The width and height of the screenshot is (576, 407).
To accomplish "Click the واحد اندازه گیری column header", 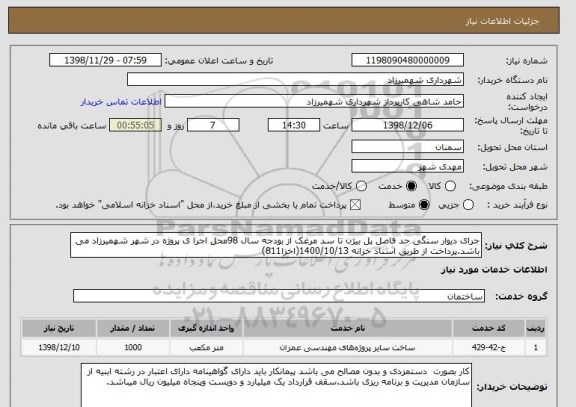I will click(x=206, y=328).
